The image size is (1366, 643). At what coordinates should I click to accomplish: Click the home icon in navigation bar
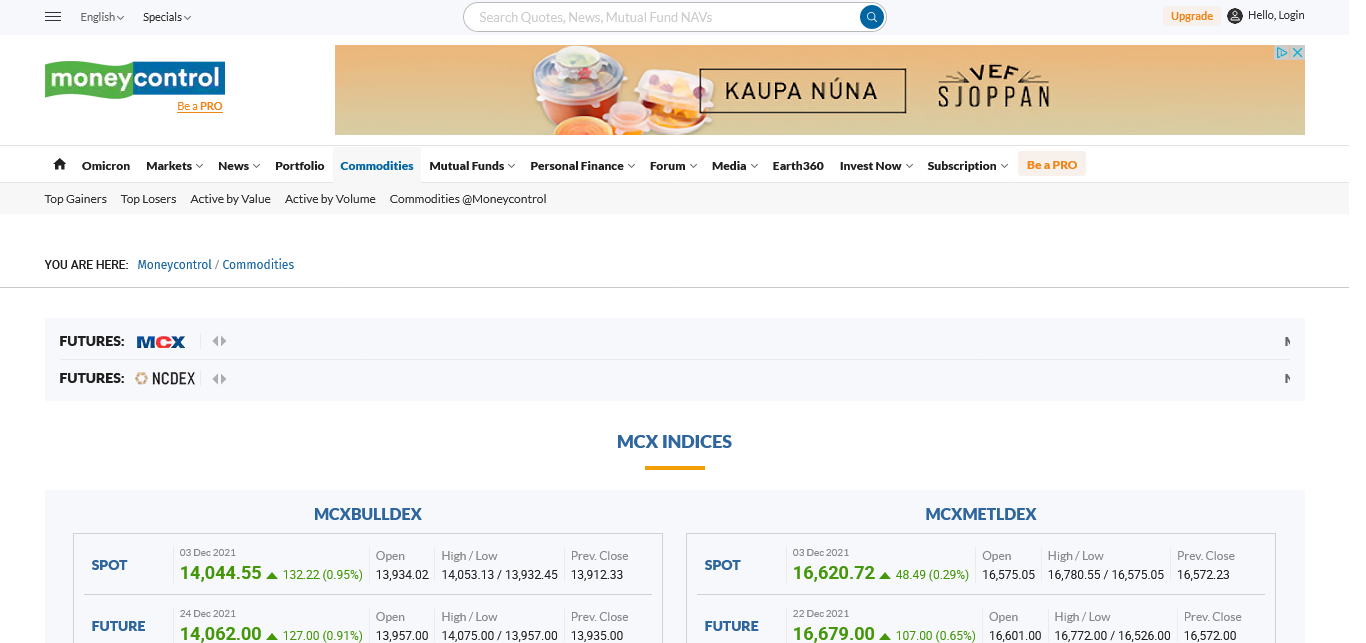[x=60, y=165]
